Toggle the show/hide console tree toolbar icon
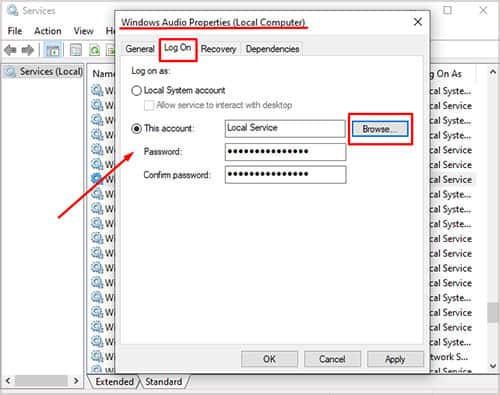Screen dimensions: 500x395 (53, 50)
